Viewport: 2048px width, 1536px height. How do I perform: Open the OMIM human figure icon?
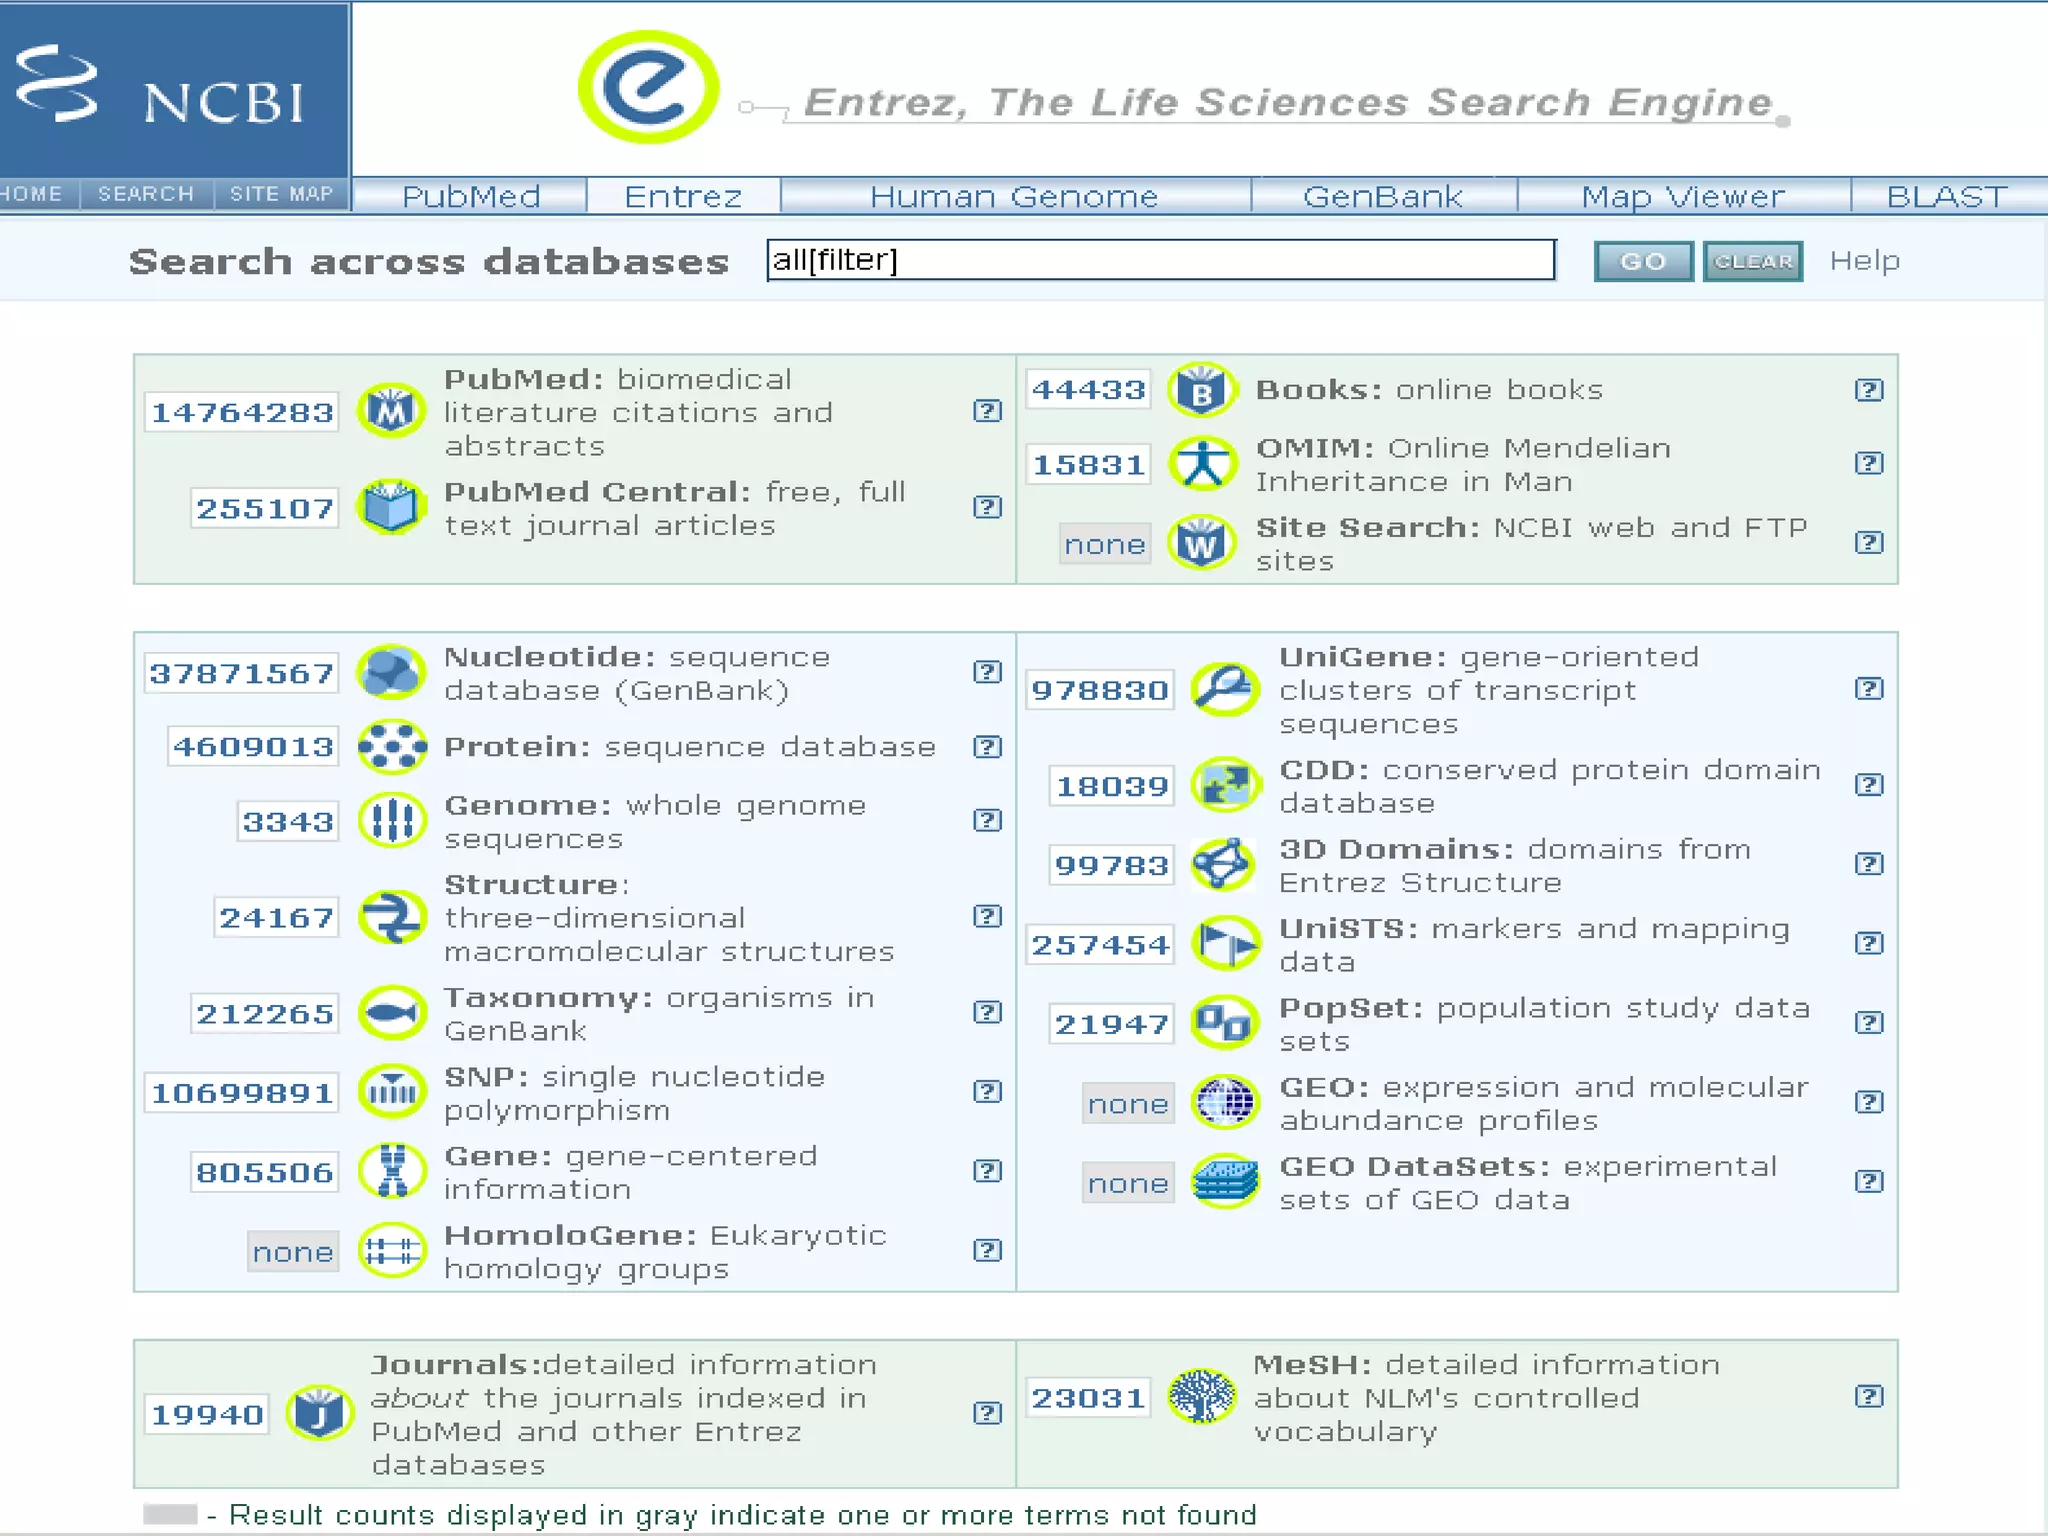1202,464
